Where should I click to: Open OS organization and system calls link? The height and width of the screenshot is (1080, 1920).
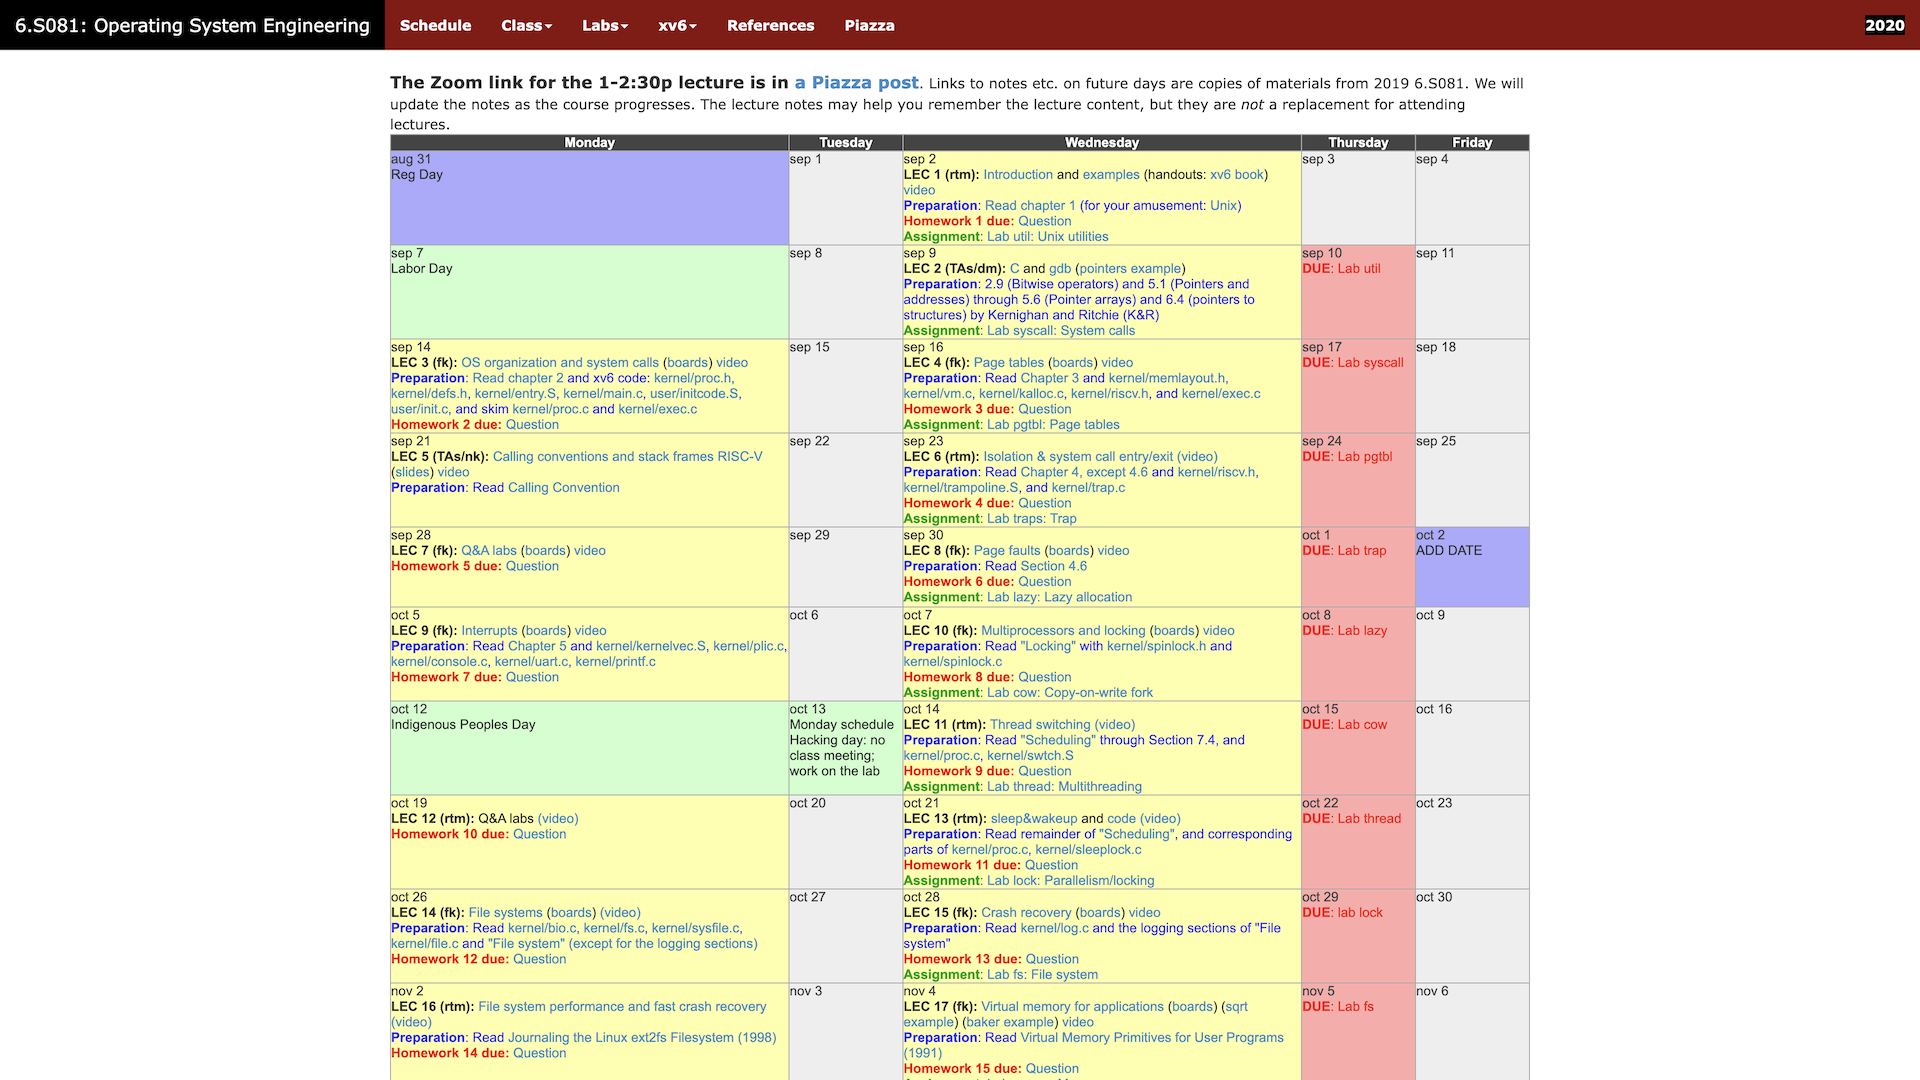tap(560, 363)
